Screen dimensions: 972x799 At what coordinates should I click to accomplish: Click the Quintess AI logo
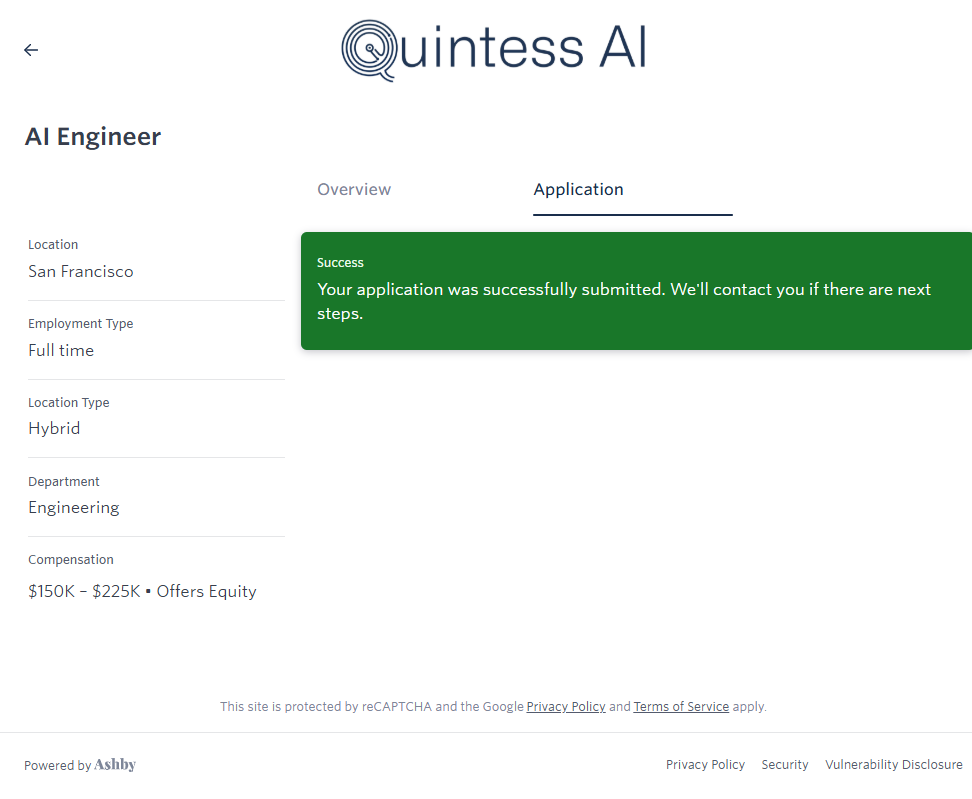click(x=493, y=49)
